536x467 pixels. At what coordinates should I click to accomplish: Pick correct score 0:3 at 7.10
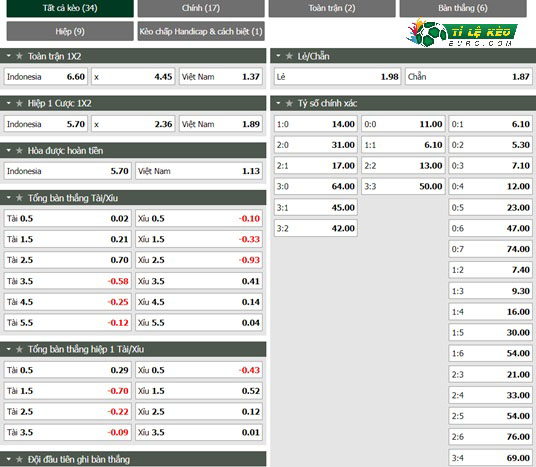pyautogui.click(x=491, y=166)
